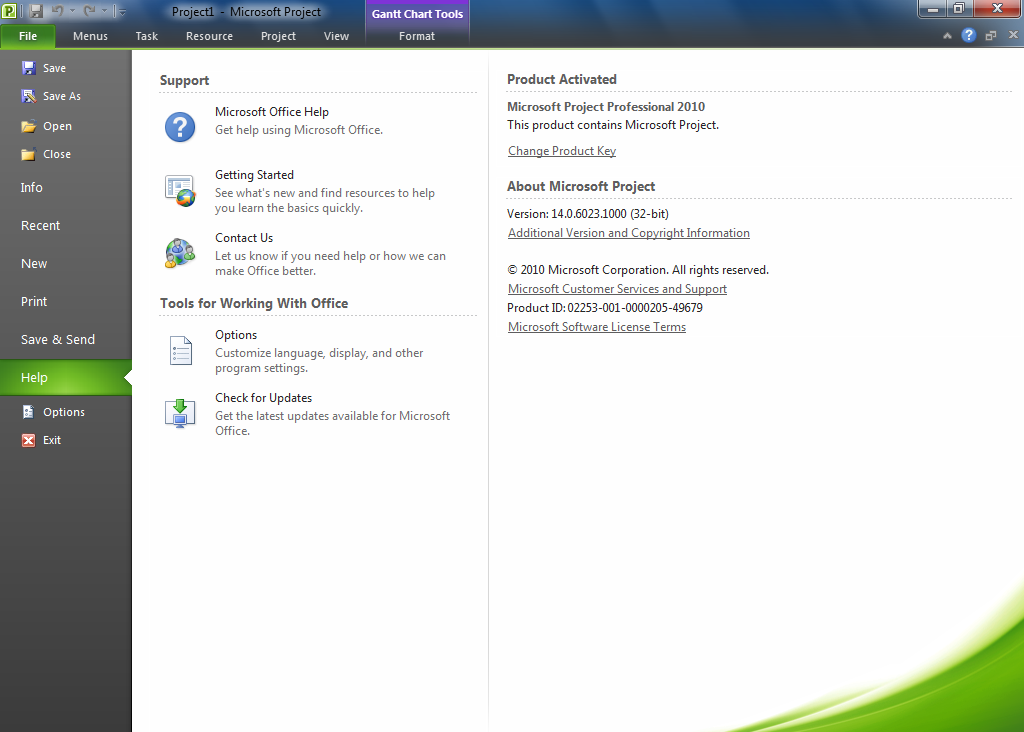The image size is (1024, 732).
Task: Click the Open folder icon
Action: (28, 126)
